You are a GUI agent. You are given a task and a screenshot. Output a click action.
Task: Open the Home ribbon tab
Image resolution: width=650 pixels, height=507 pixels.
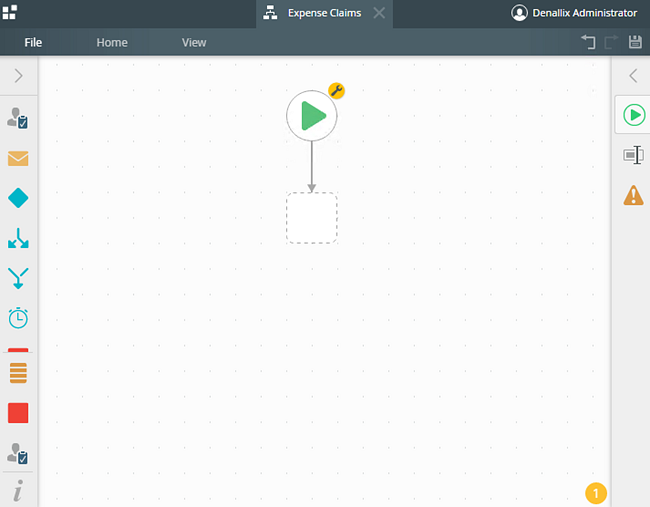(112, 42)
